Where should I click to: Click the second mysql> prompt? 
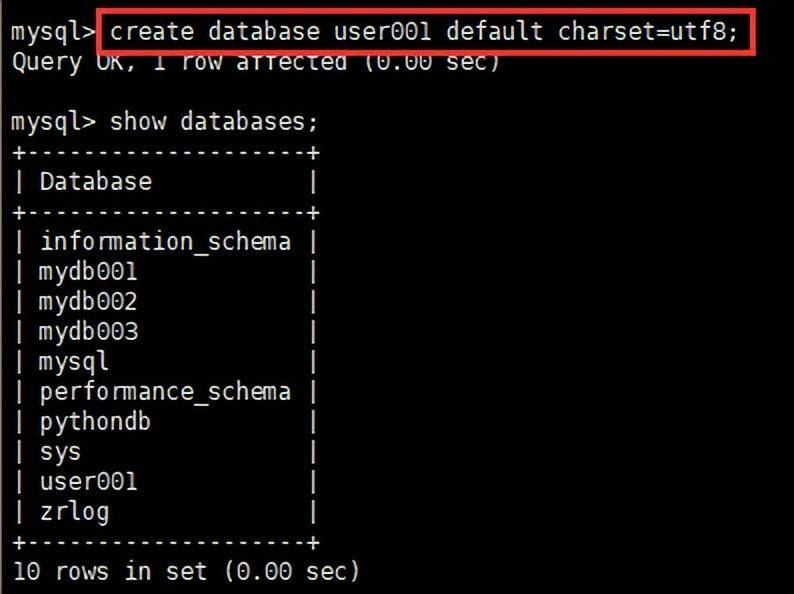tap(53, 123)
